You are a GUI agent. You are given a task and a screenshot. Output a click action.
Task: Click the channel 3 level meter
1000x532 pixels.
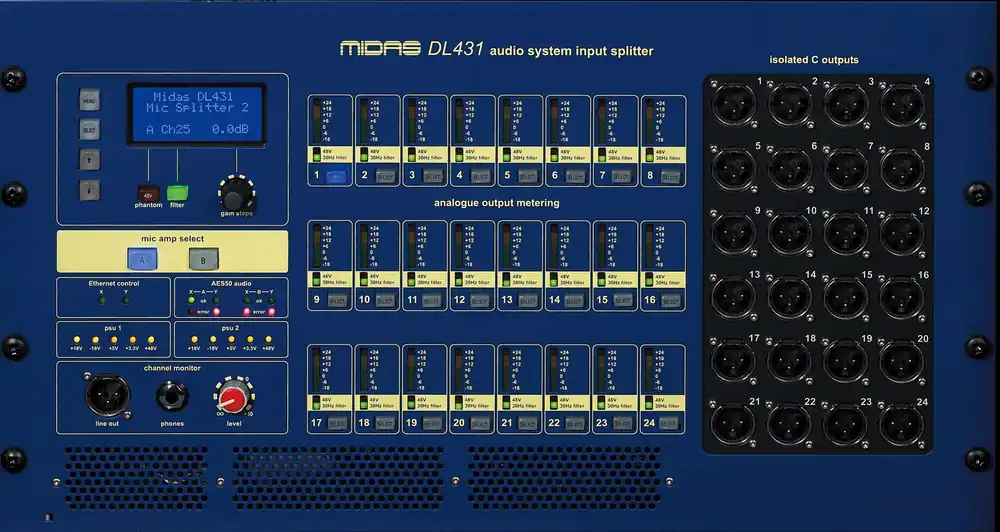(412, 121)
